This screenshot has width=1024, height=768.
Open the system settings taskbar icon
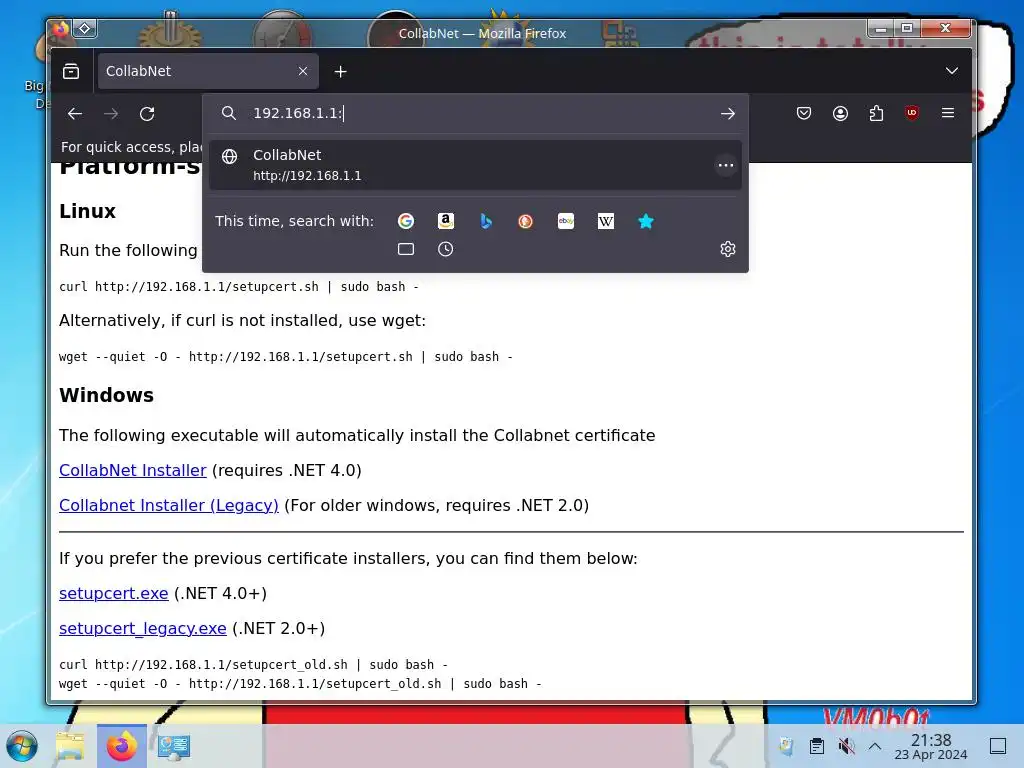pos(174,746)
